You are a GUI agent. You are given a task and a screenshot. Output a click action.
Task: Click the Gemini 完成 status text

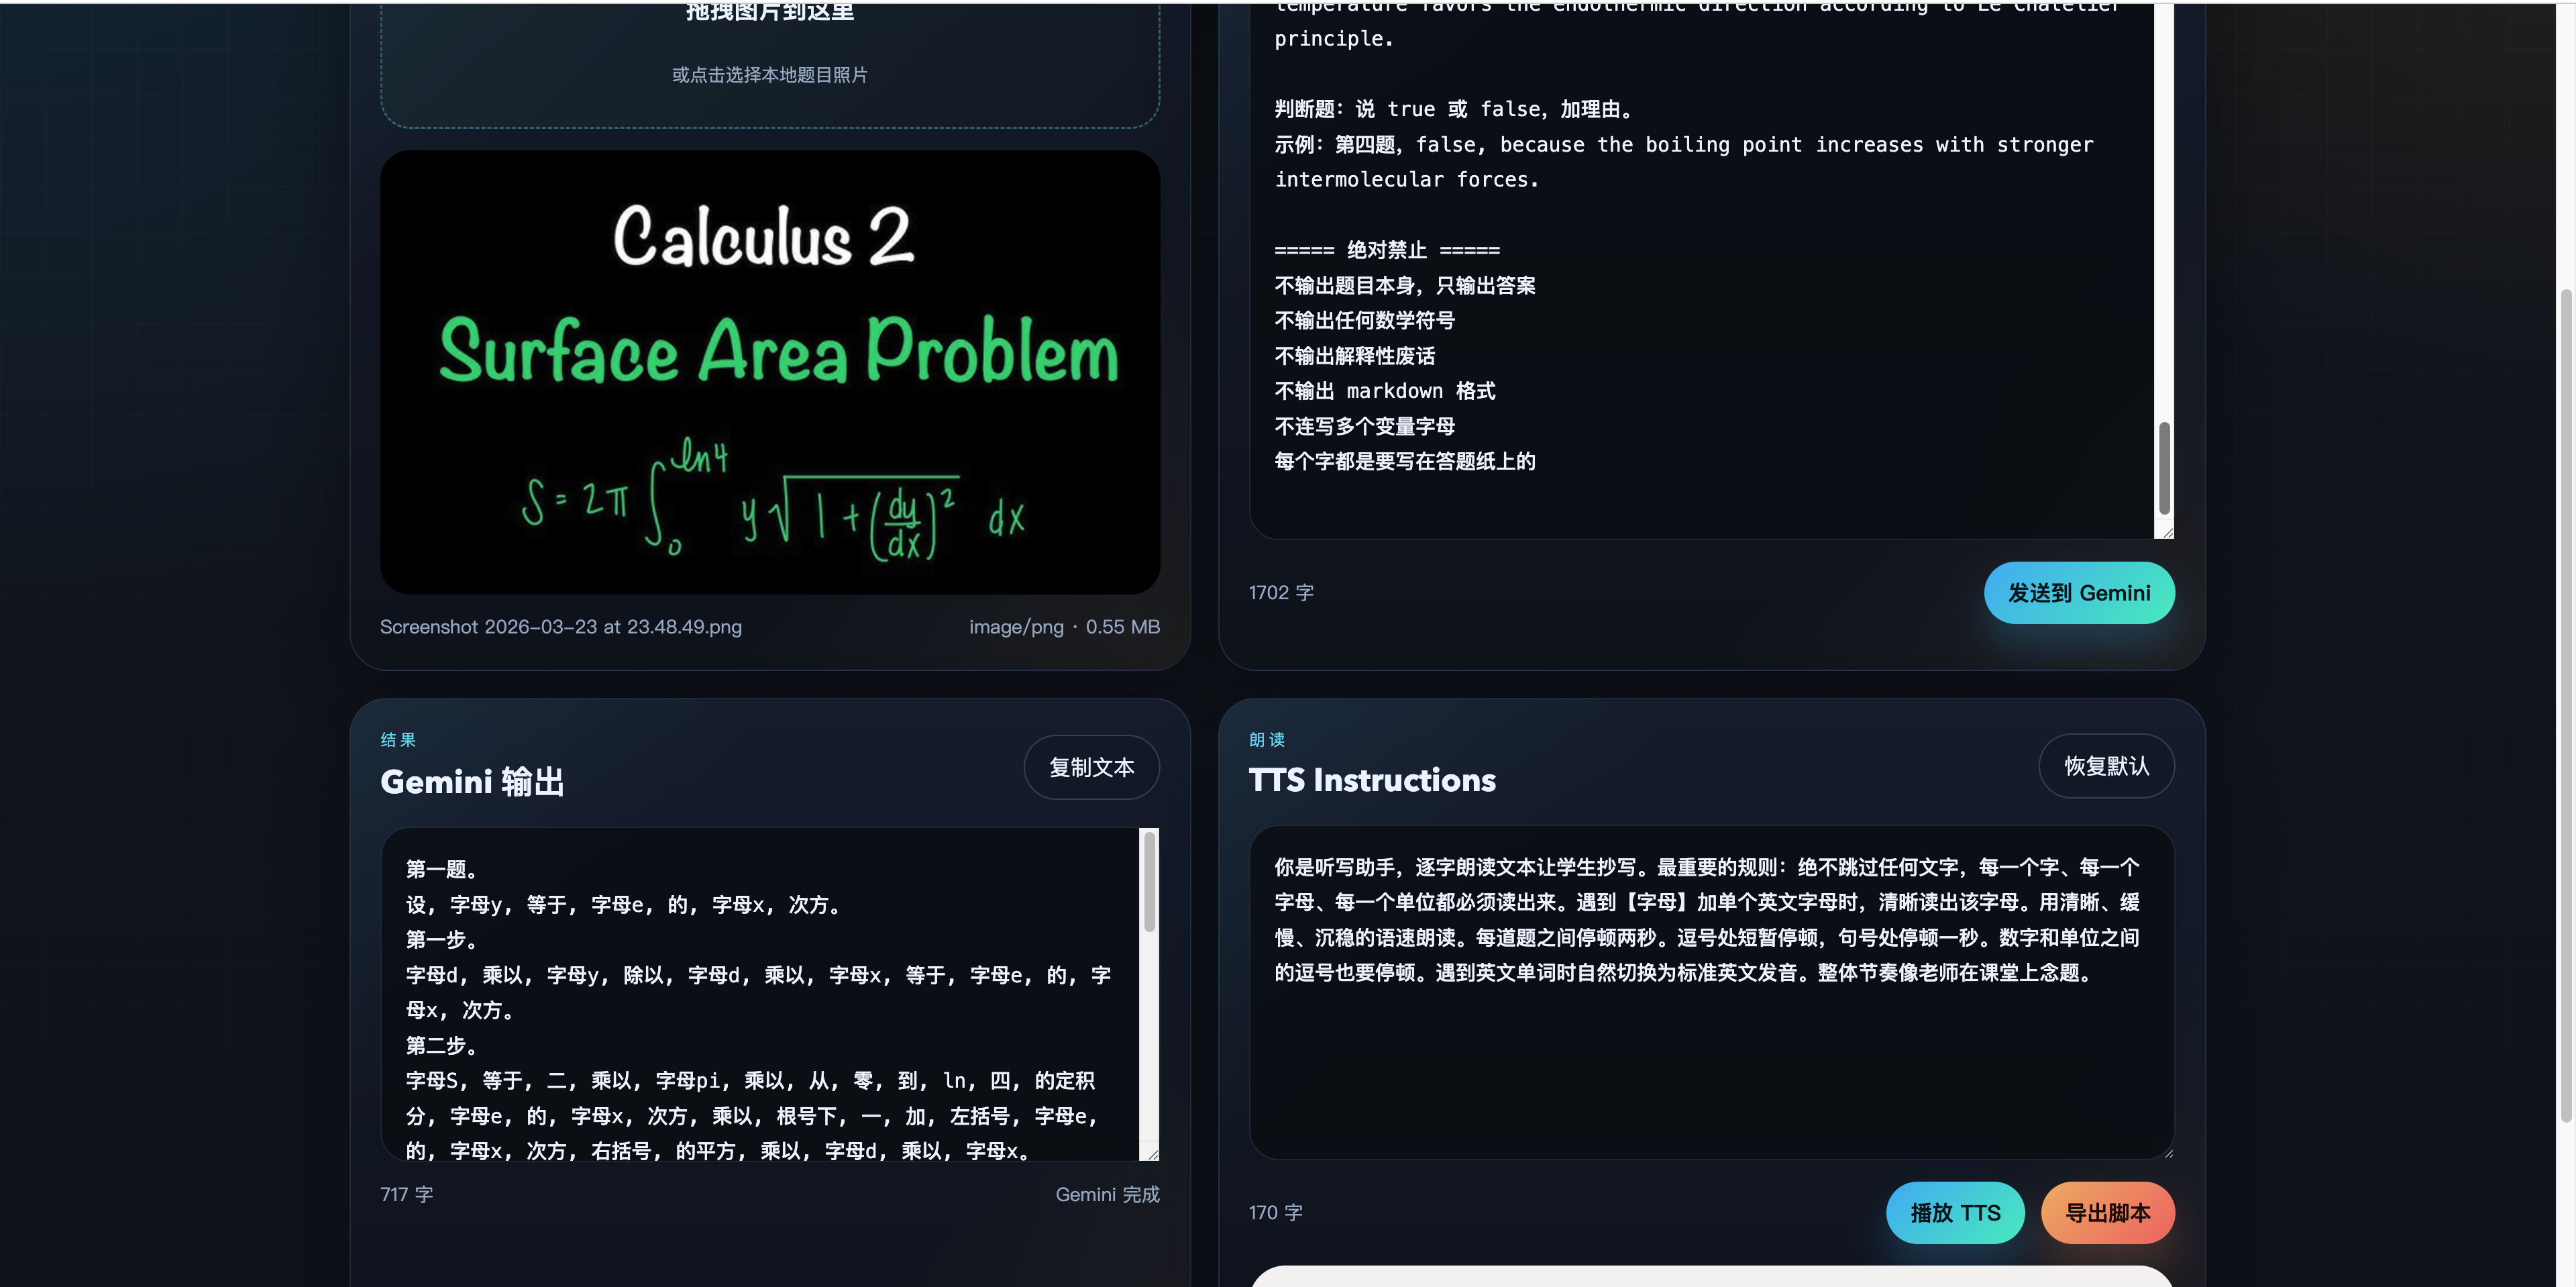(x=1107, y=1194)
